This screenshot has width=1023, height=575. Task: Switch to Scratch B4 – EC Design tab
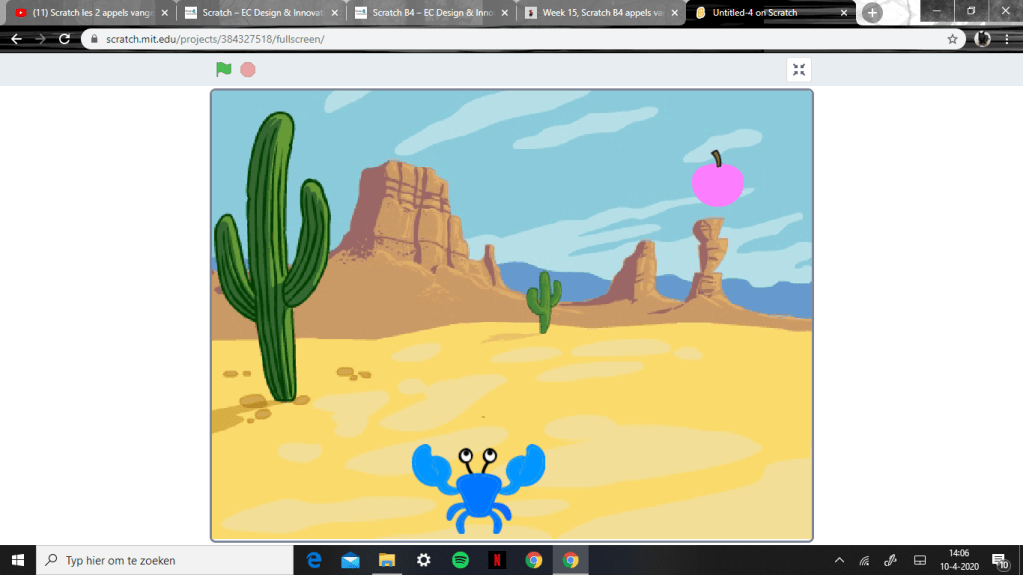click(428, 13)
